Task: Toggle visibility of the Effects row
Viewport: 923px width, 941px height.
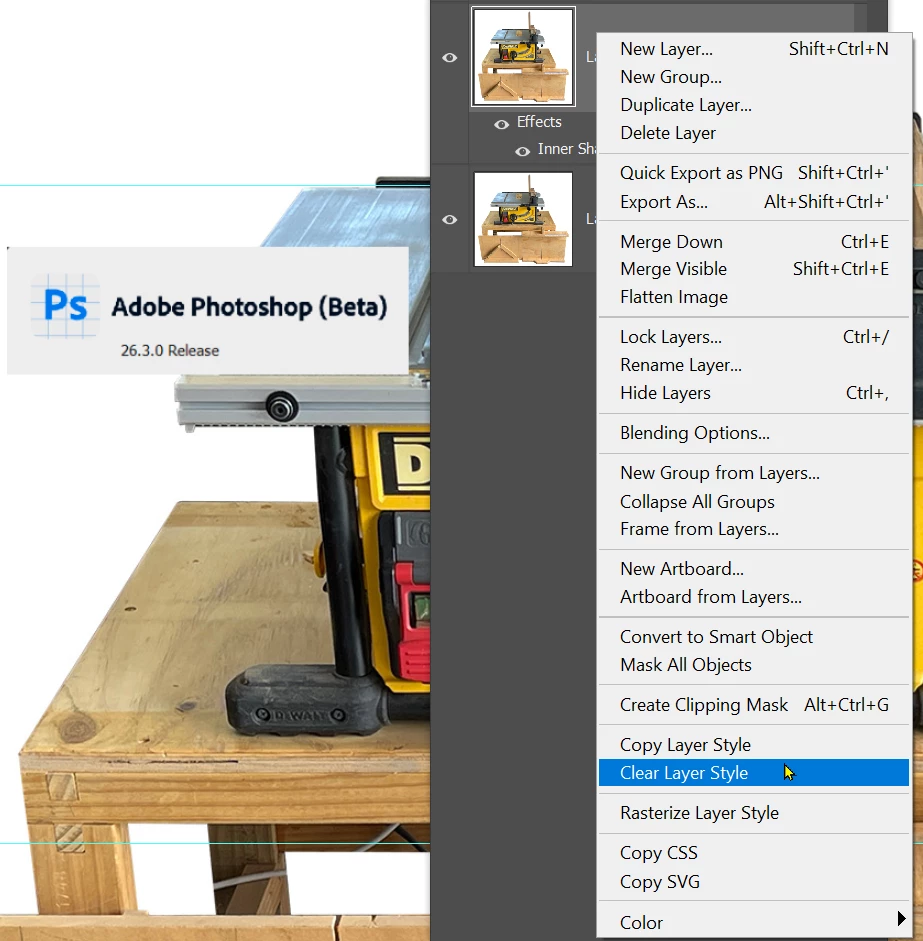Action: [501, 124]
